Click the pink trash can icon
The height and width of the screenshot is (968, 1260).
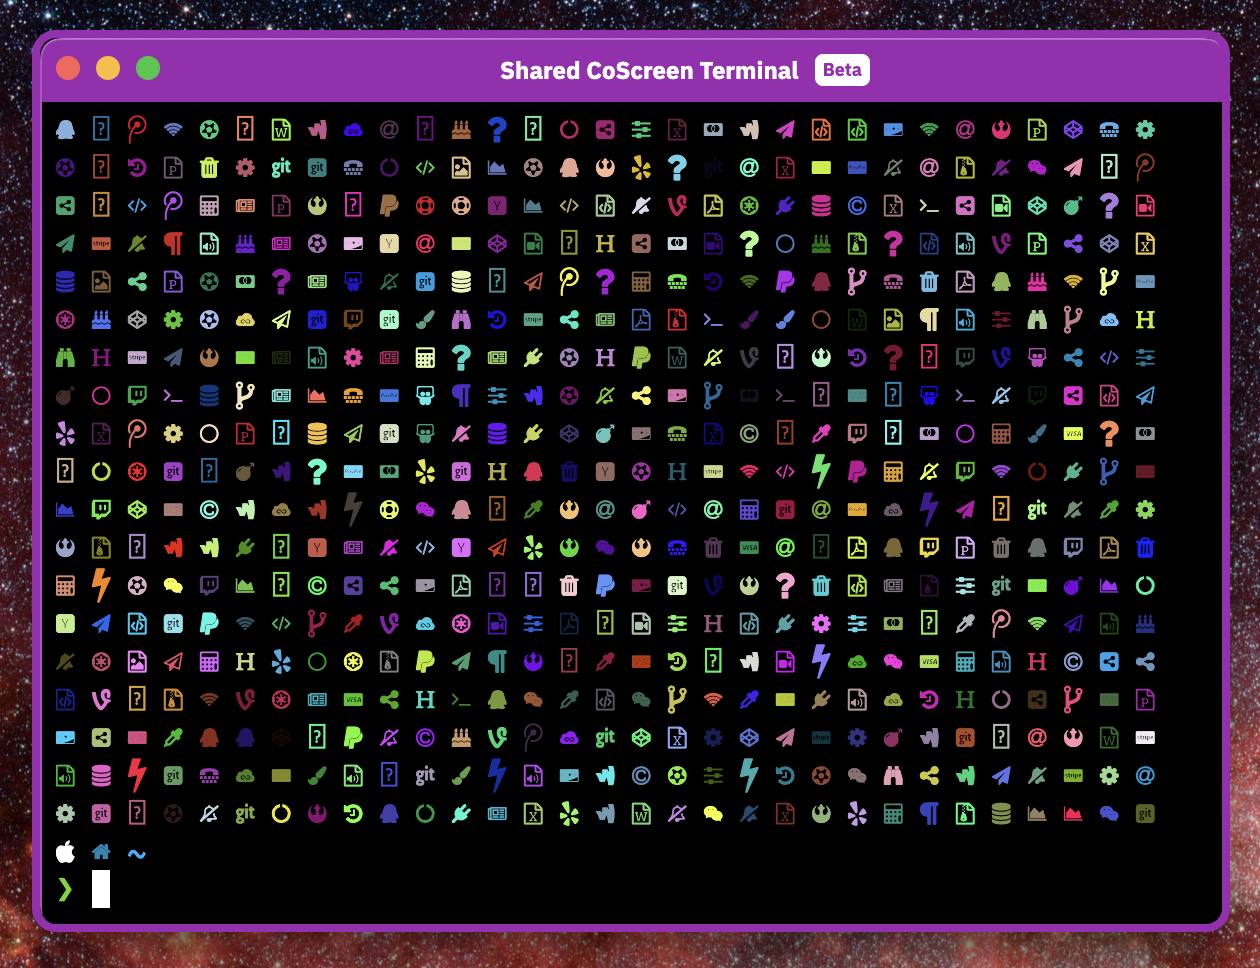point(569,585)
